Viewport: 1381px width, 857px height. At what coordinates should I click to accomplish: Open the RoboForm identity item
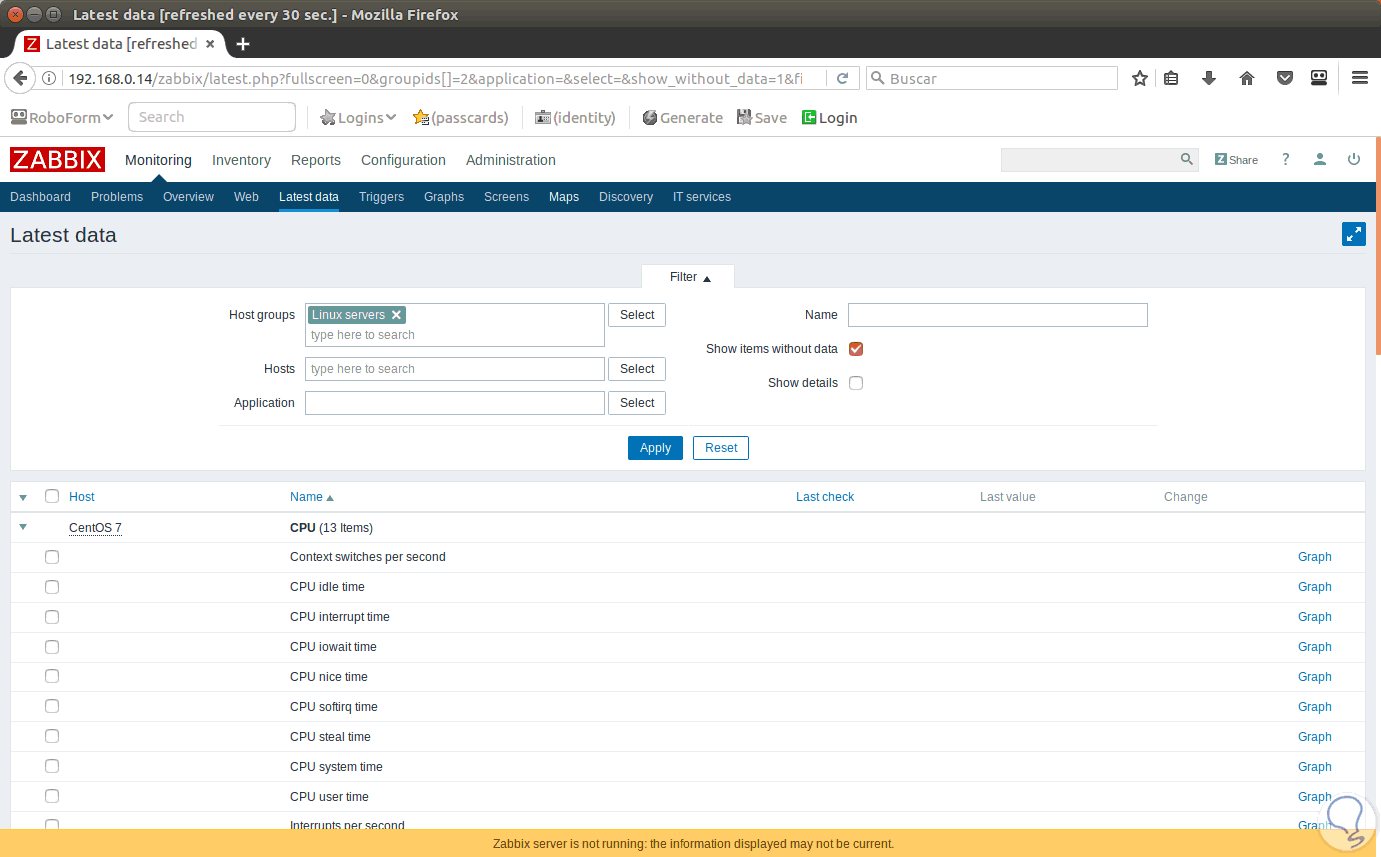[x=575, y=118]
